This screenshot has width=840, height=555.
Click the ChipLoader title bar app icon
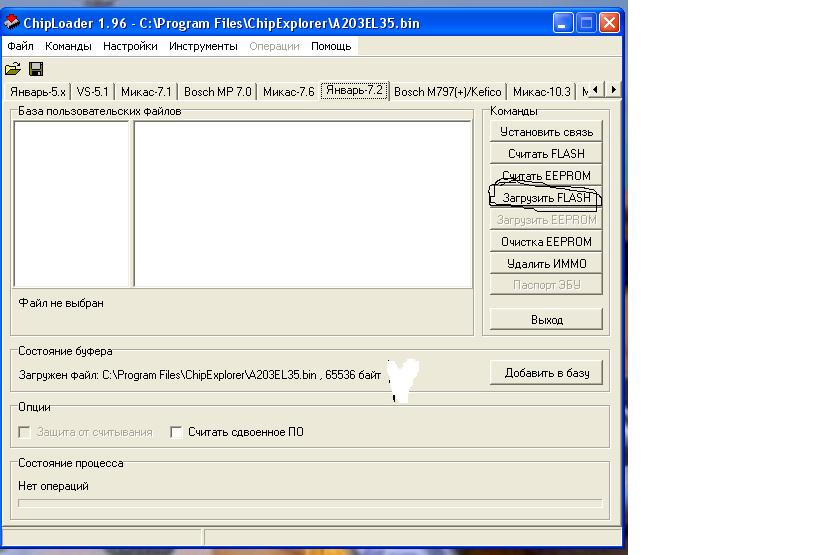click(12, 22)
